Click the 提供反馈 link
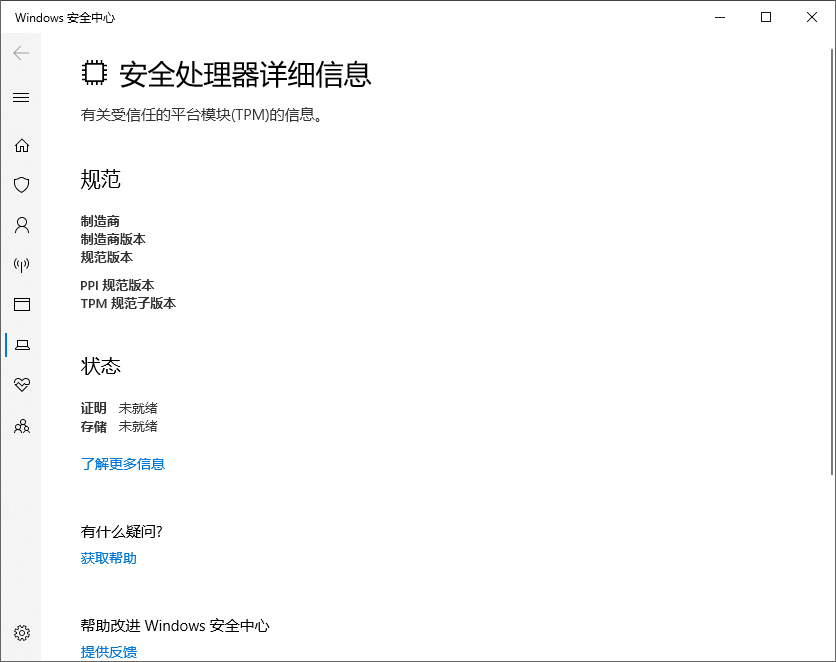 [109, 651]
